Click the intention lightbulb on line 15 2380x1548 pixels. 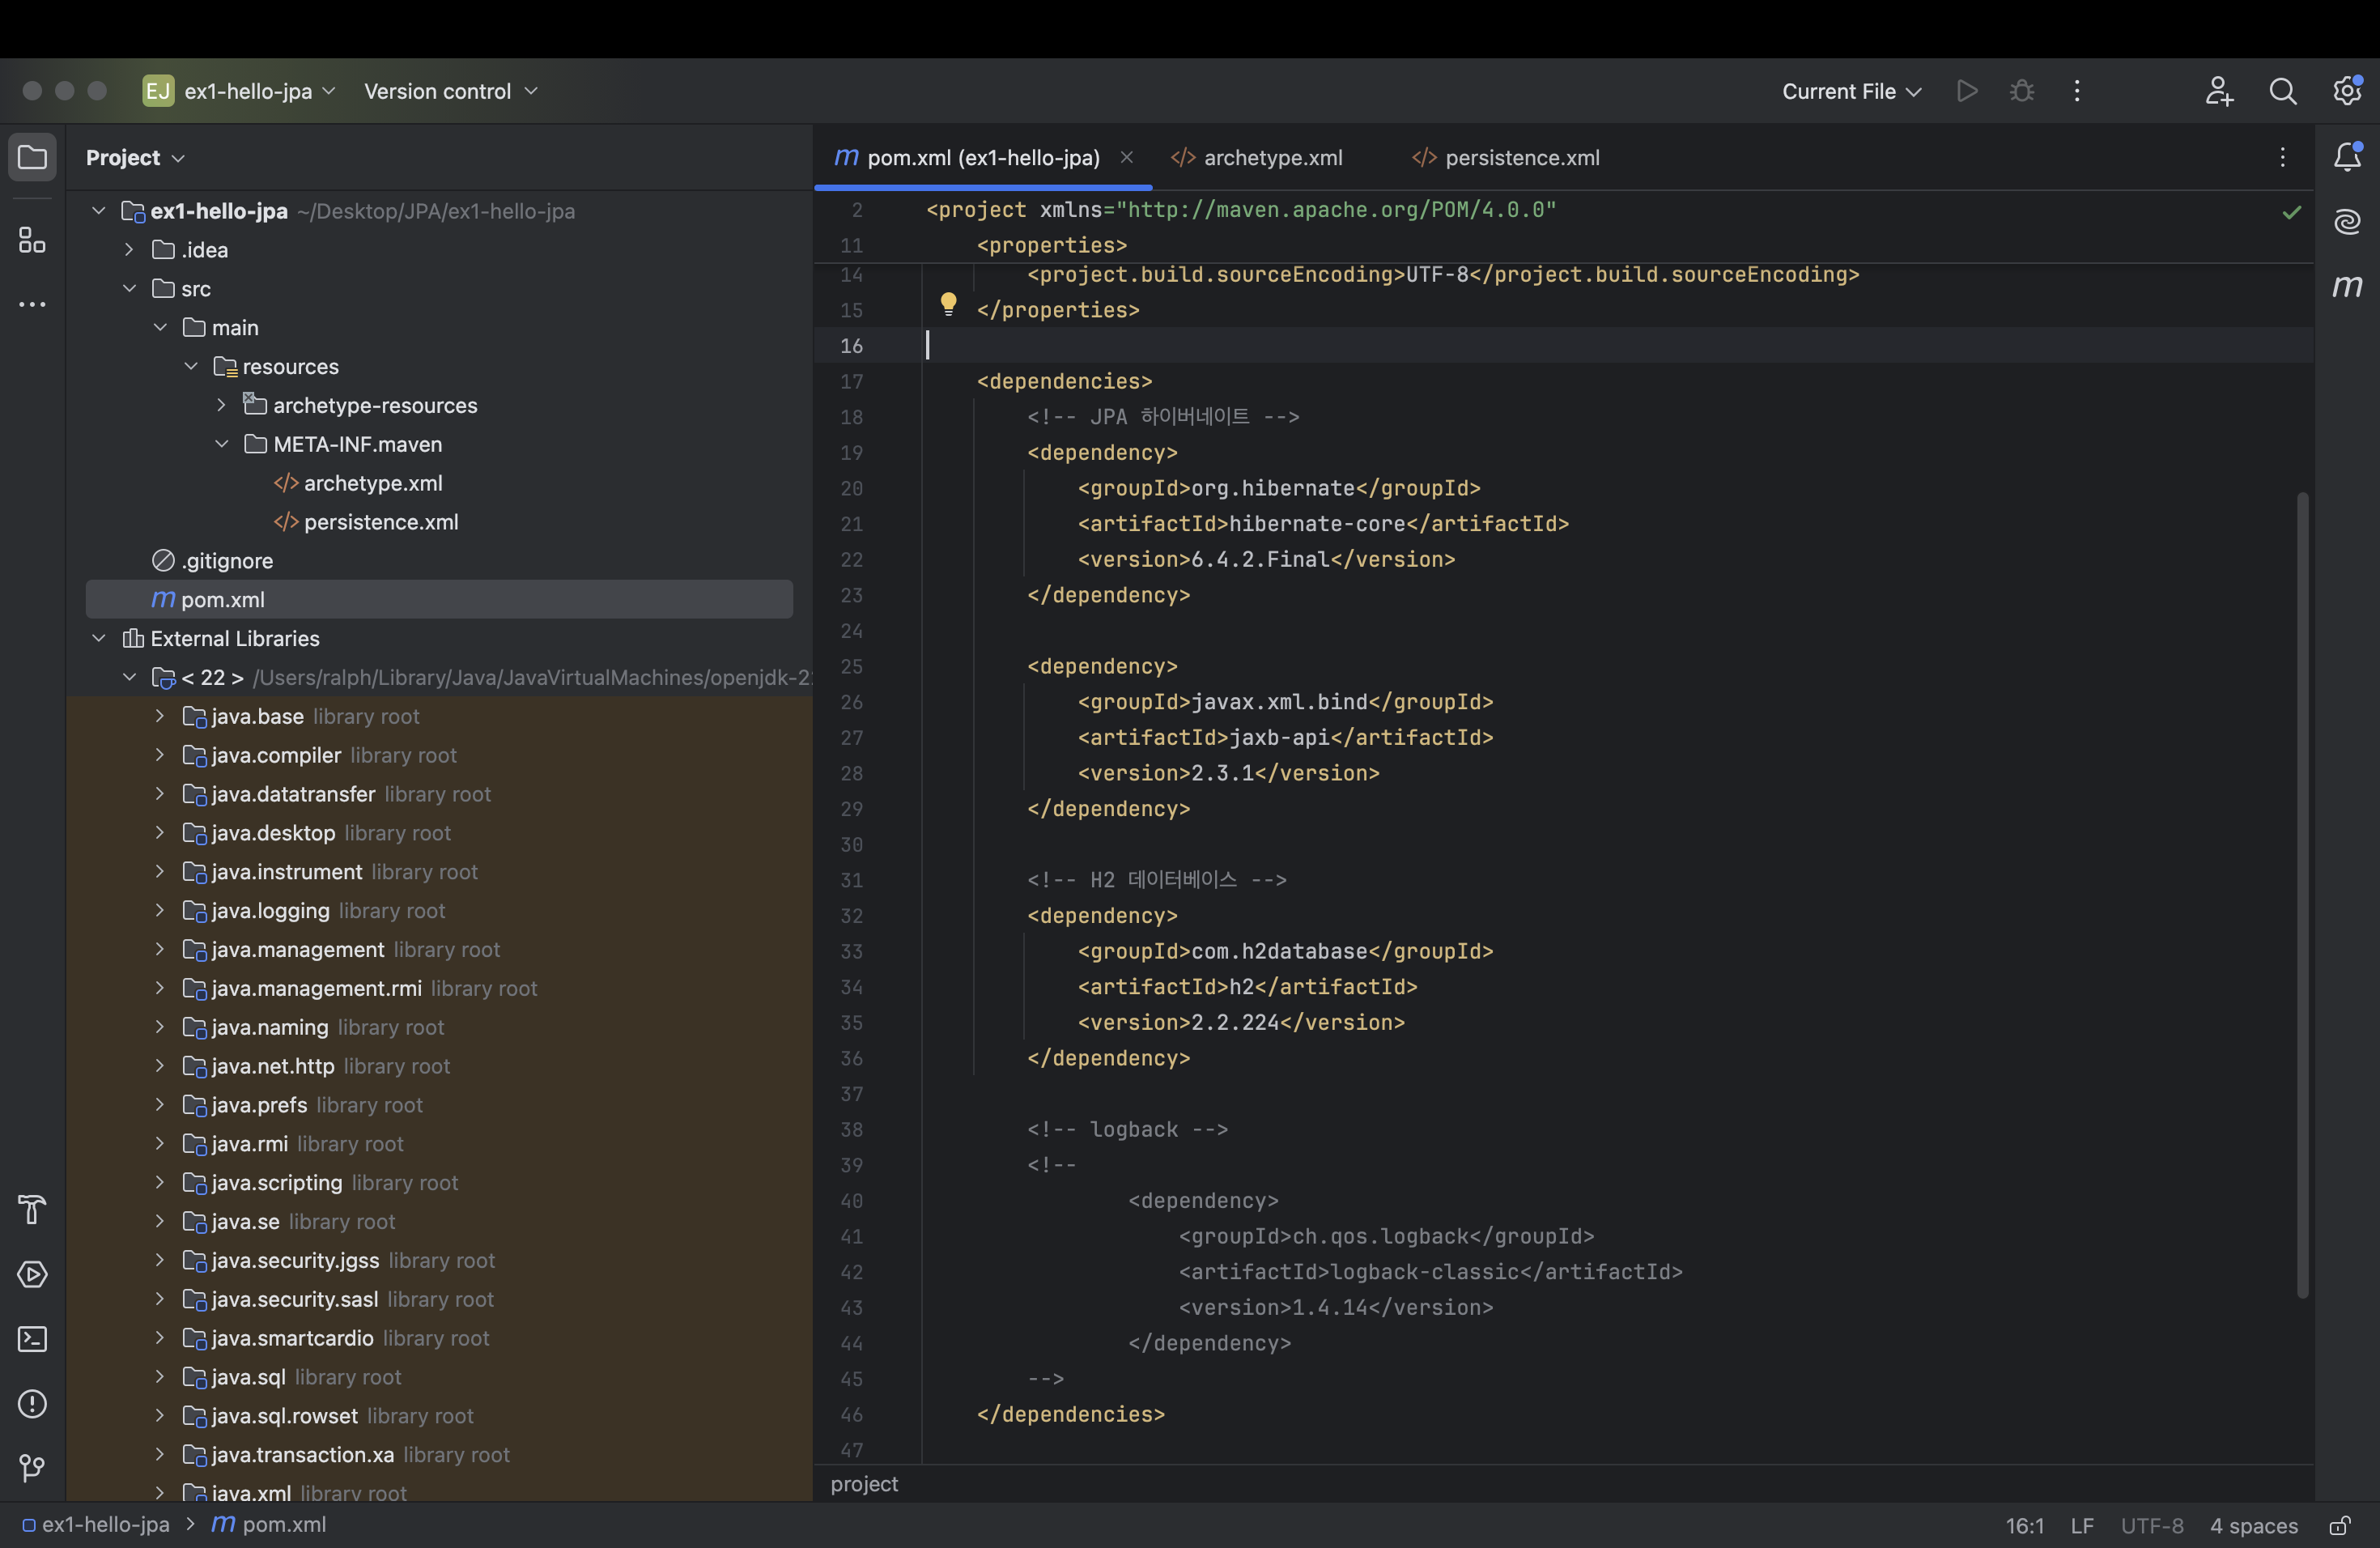click(948, 304)
